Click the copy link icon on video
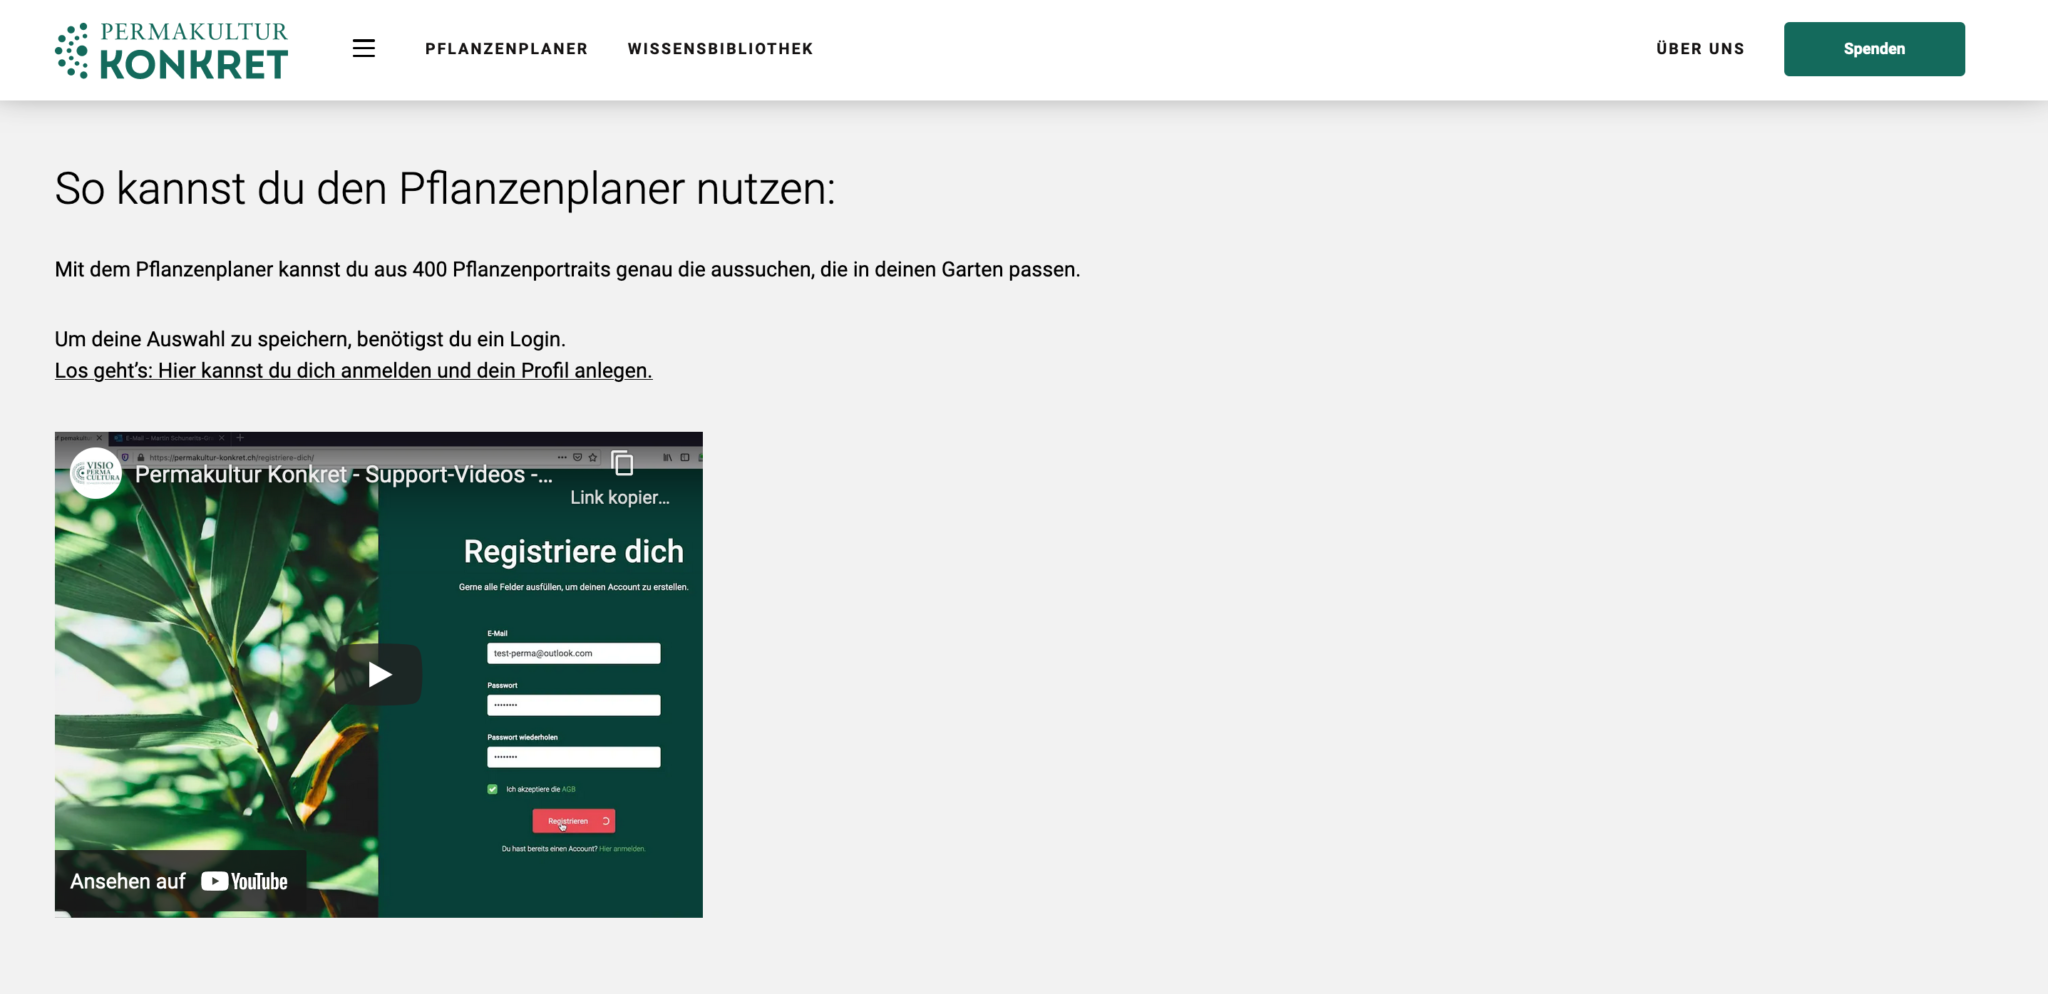 pos(622,464)
